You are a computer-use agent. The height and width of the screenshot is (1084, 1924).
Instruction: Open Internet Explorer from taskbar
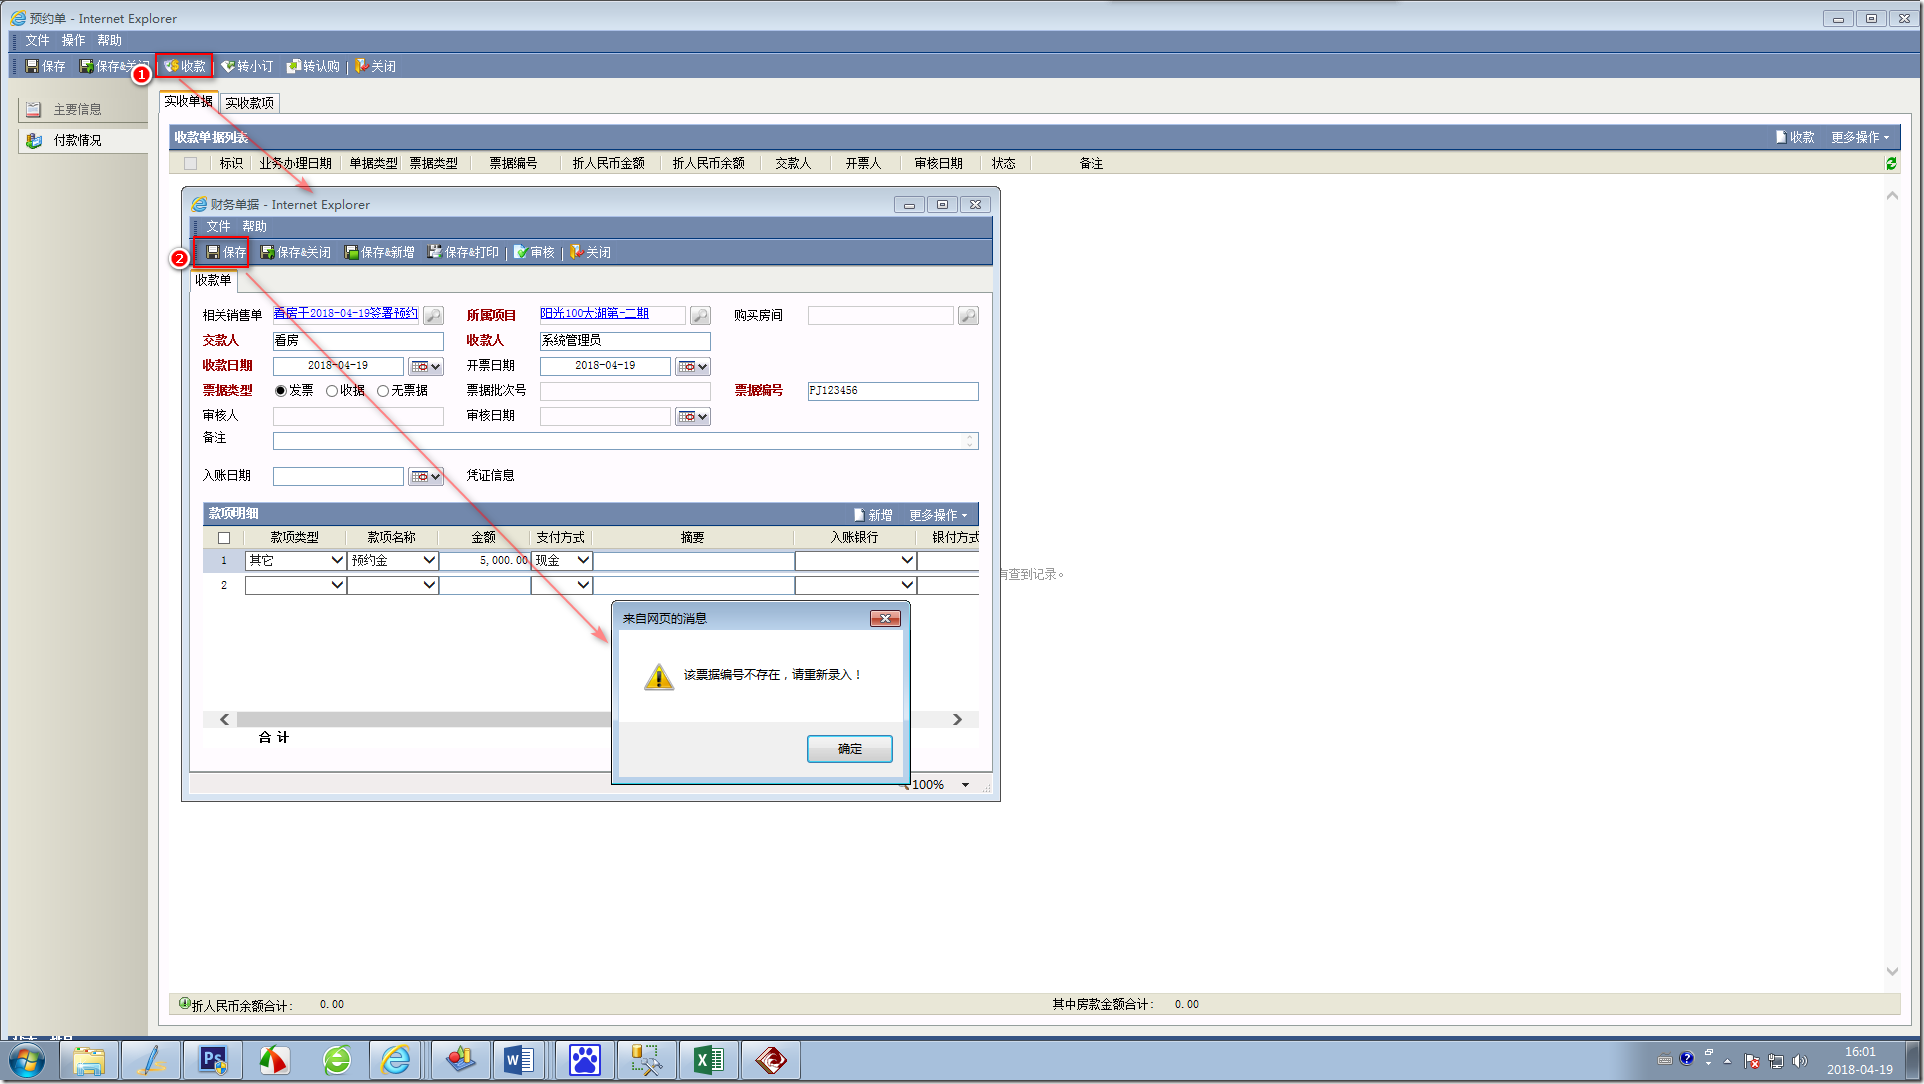[x=396, y=1060]
